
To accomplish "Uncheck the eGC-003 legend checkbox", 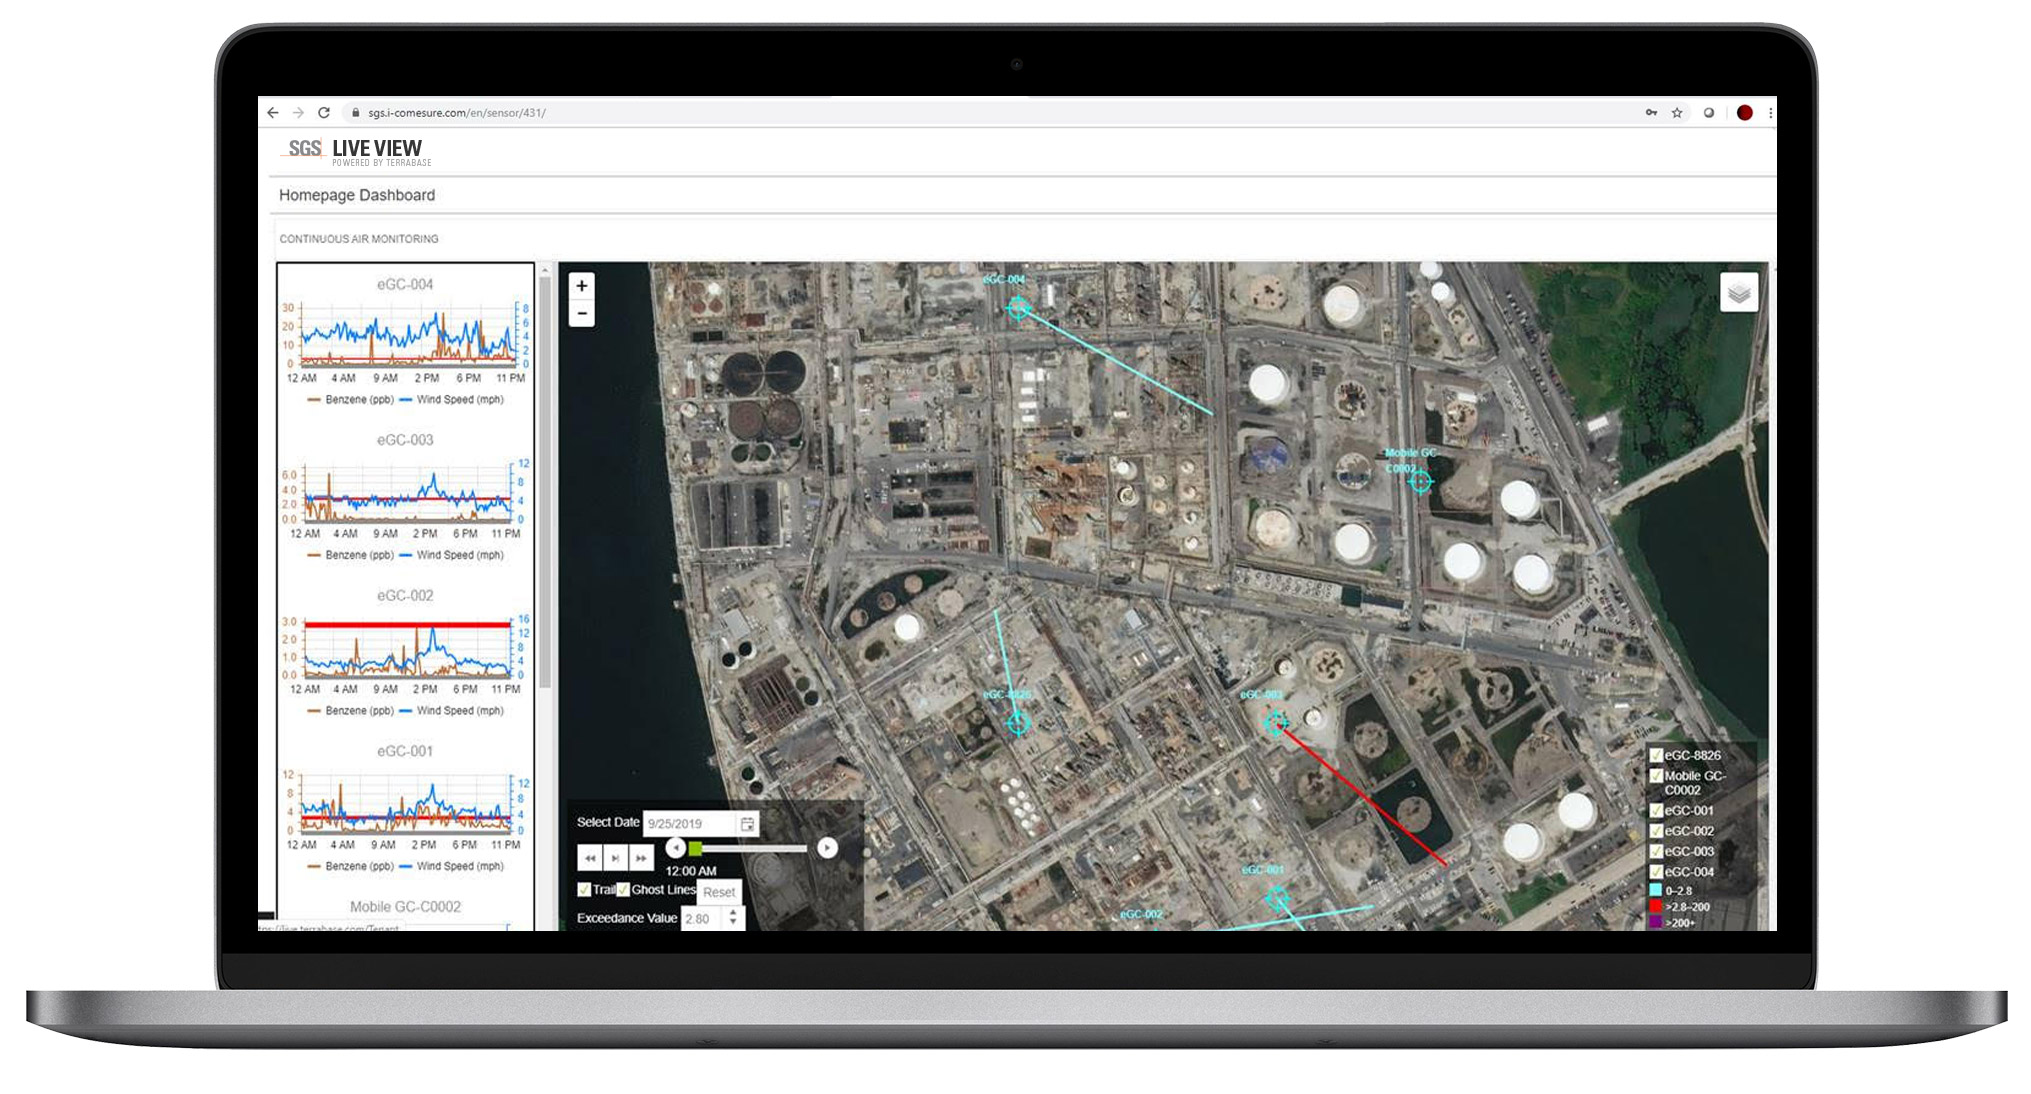I will tap(1656, 851).
